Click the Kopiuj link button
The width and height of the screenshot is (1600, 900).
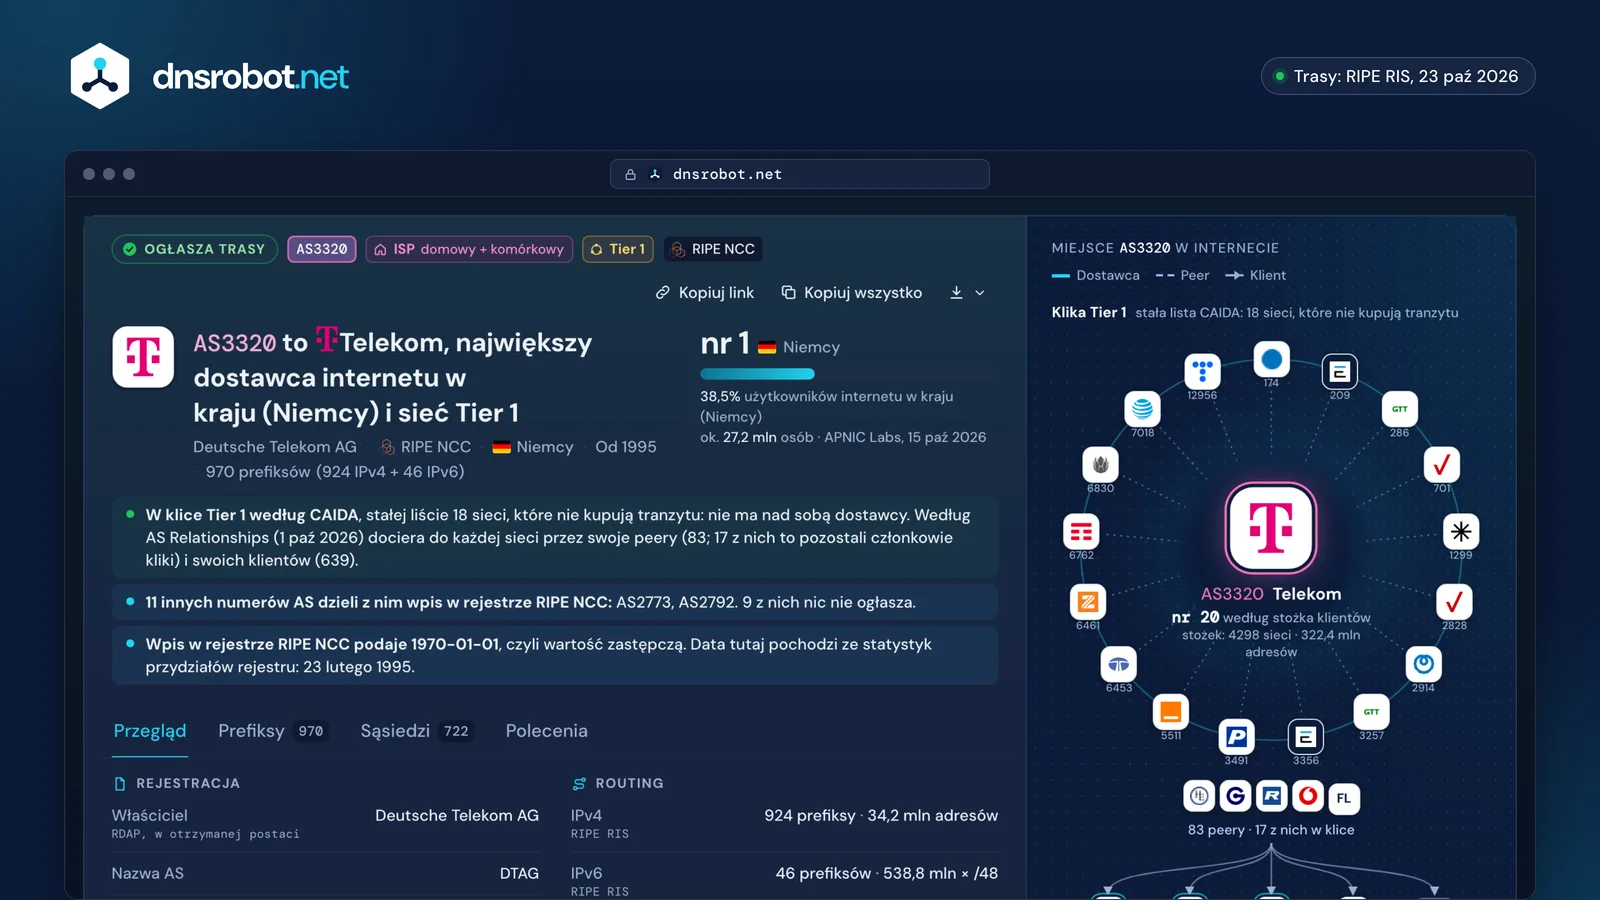pyautogui.click(x=705, y=293)
